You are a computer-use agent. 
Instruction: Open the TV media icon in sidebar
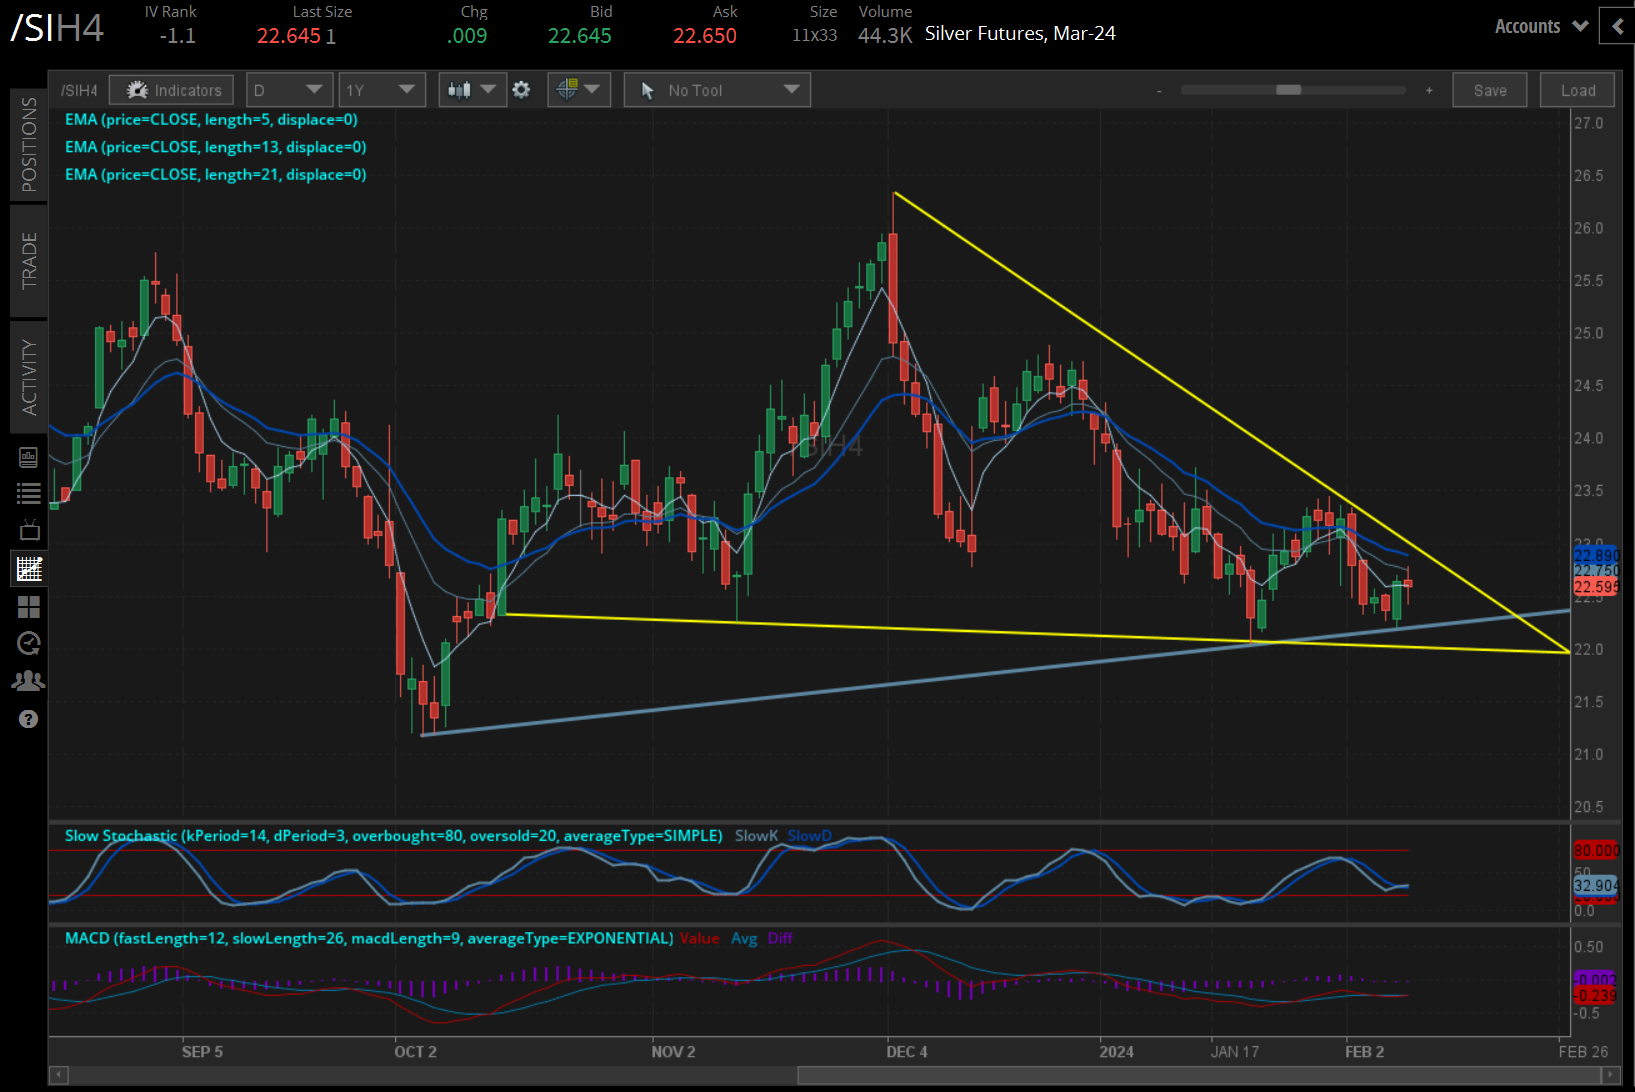point(29,530)
